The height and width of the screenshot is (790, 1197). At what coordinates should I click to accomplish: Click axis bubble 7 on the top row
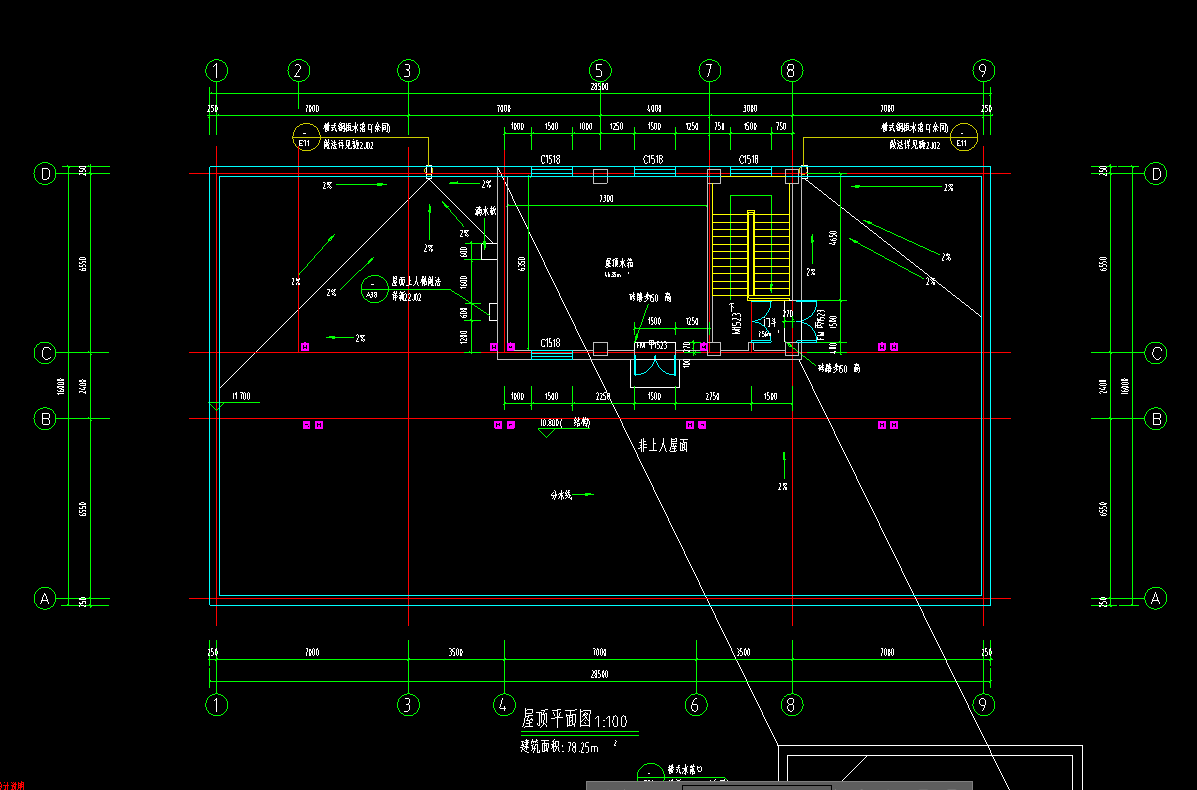coord(709,70)
